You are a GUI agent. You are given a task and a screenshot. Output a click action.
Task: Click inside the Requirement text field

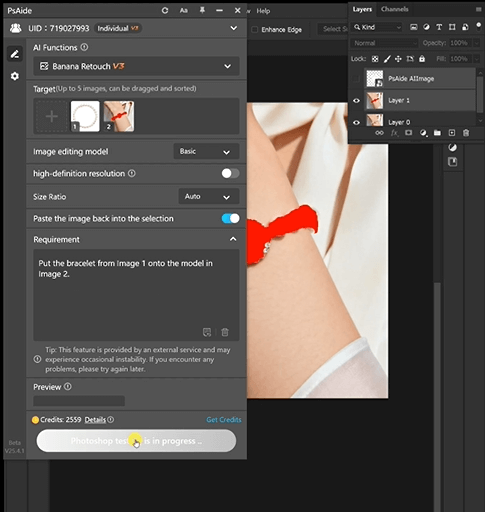point(136,295)
